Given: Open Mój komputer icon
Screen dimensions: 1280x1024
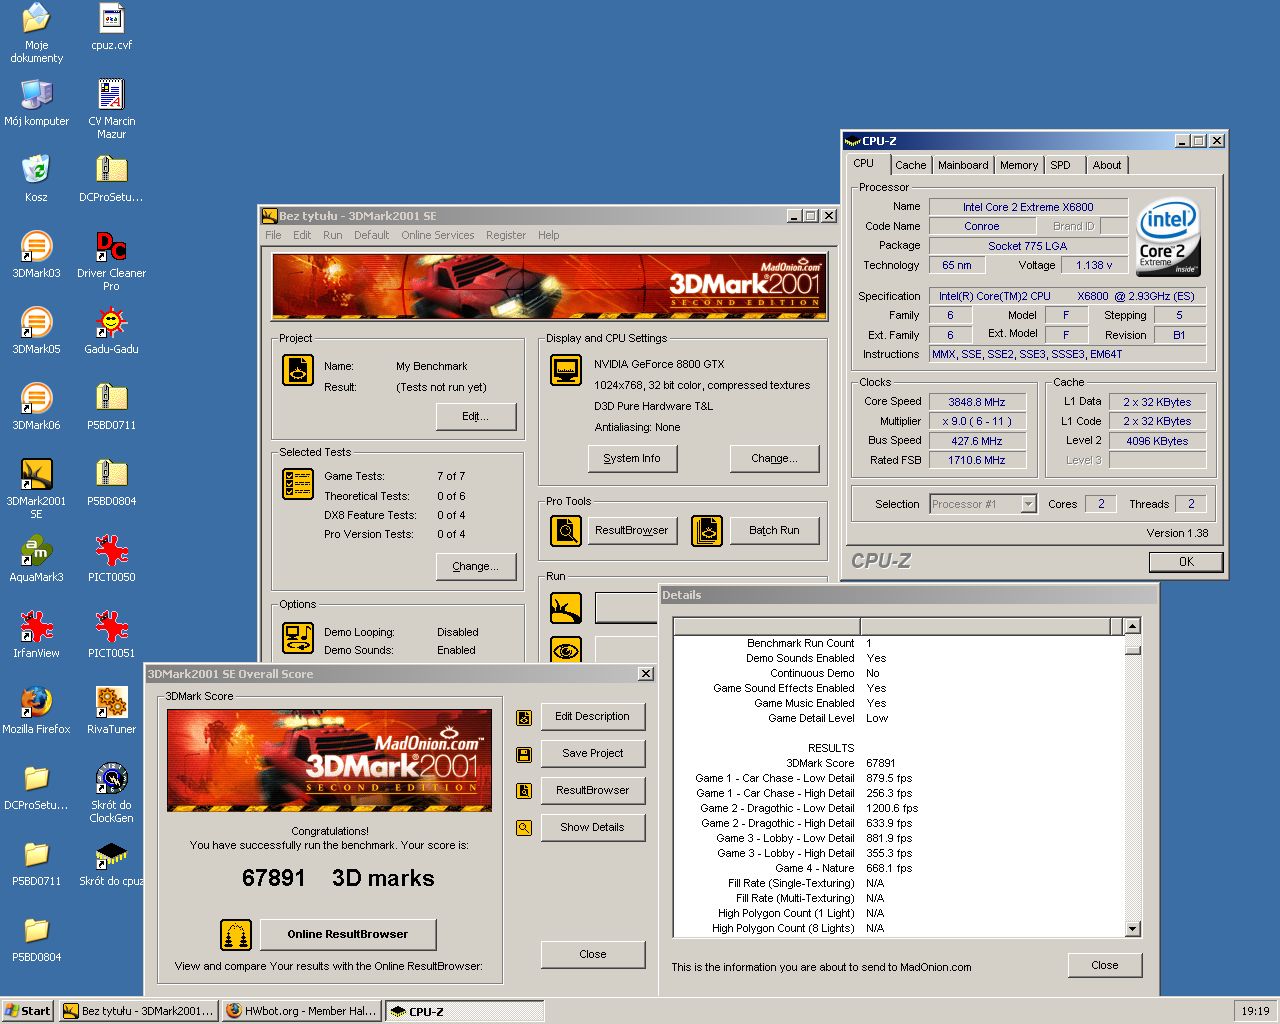Looking at the screenshot, I should [x=36, y=102].
